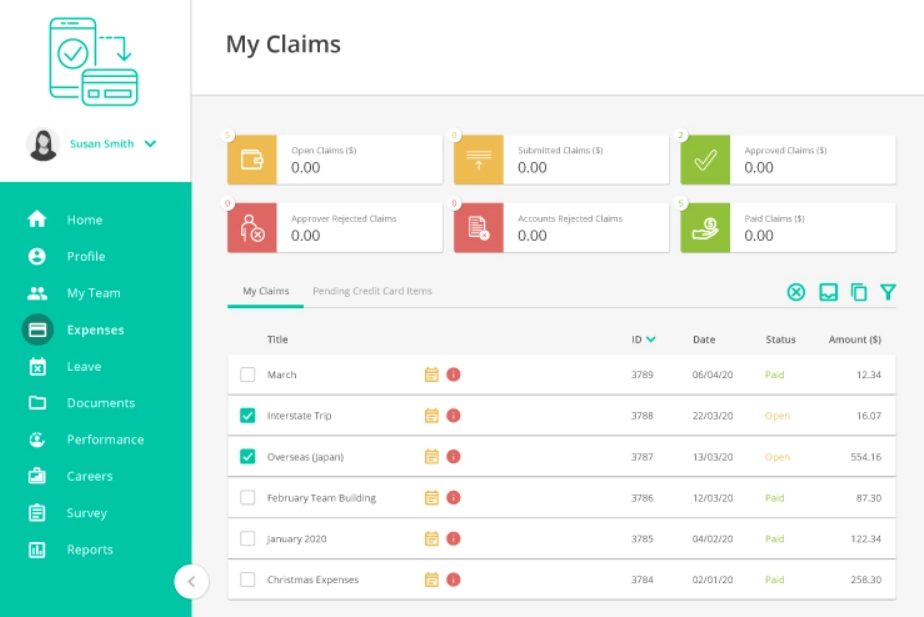This screenshot has height=617, width=924.
Task: Click the Amount ($) column header
Action: 855,339
